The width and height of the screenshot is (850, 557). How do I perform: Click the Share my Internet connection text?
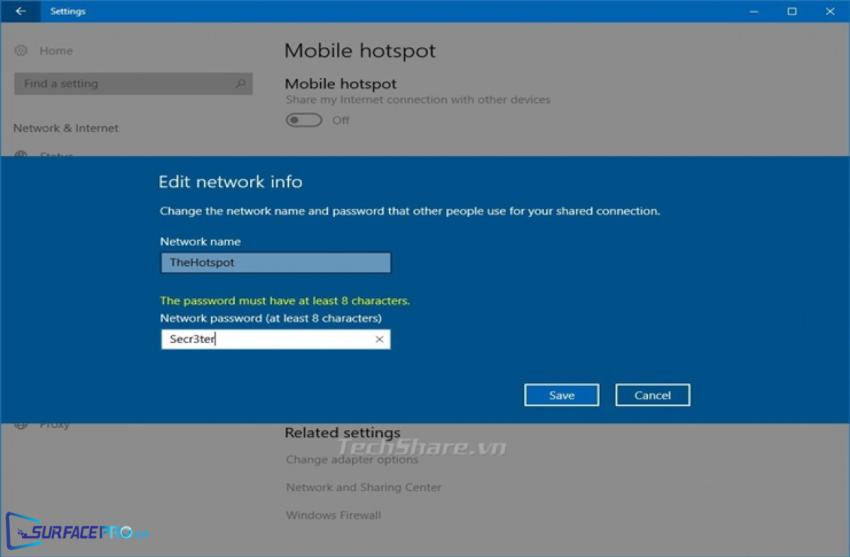418,100
